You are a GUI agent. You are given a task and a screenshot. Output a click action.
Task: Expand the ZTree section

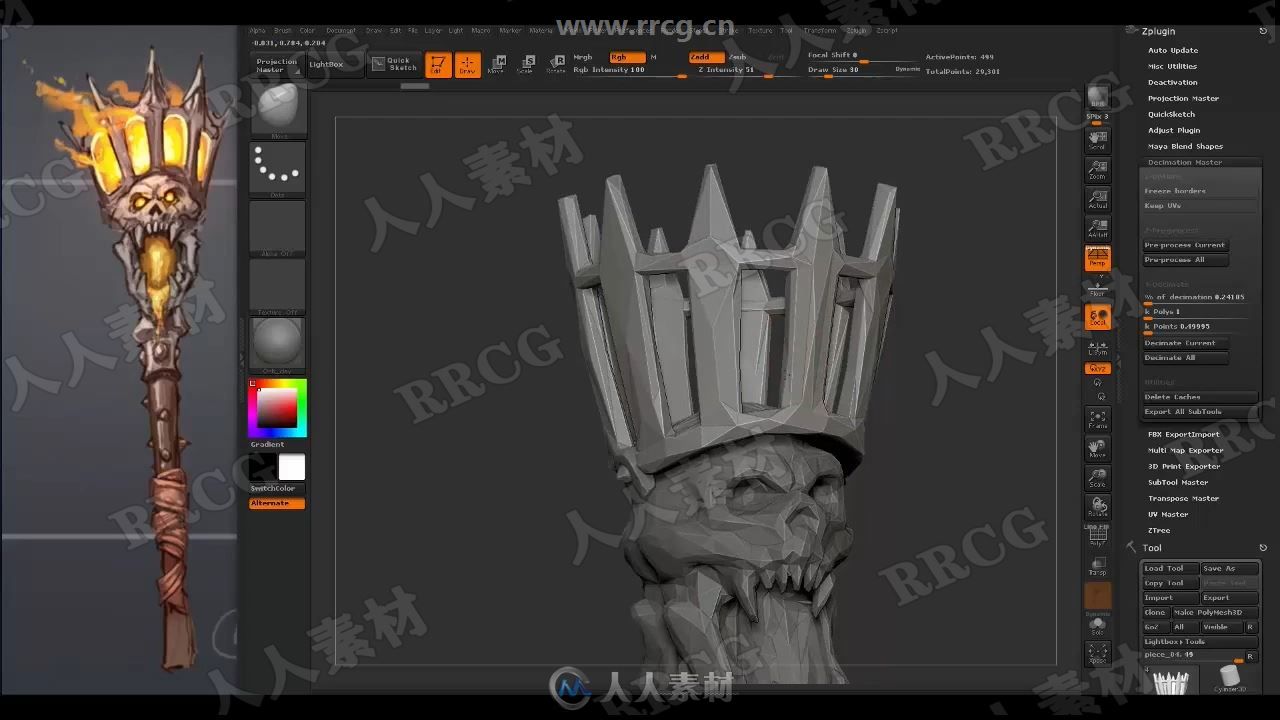click(1159, 530)
